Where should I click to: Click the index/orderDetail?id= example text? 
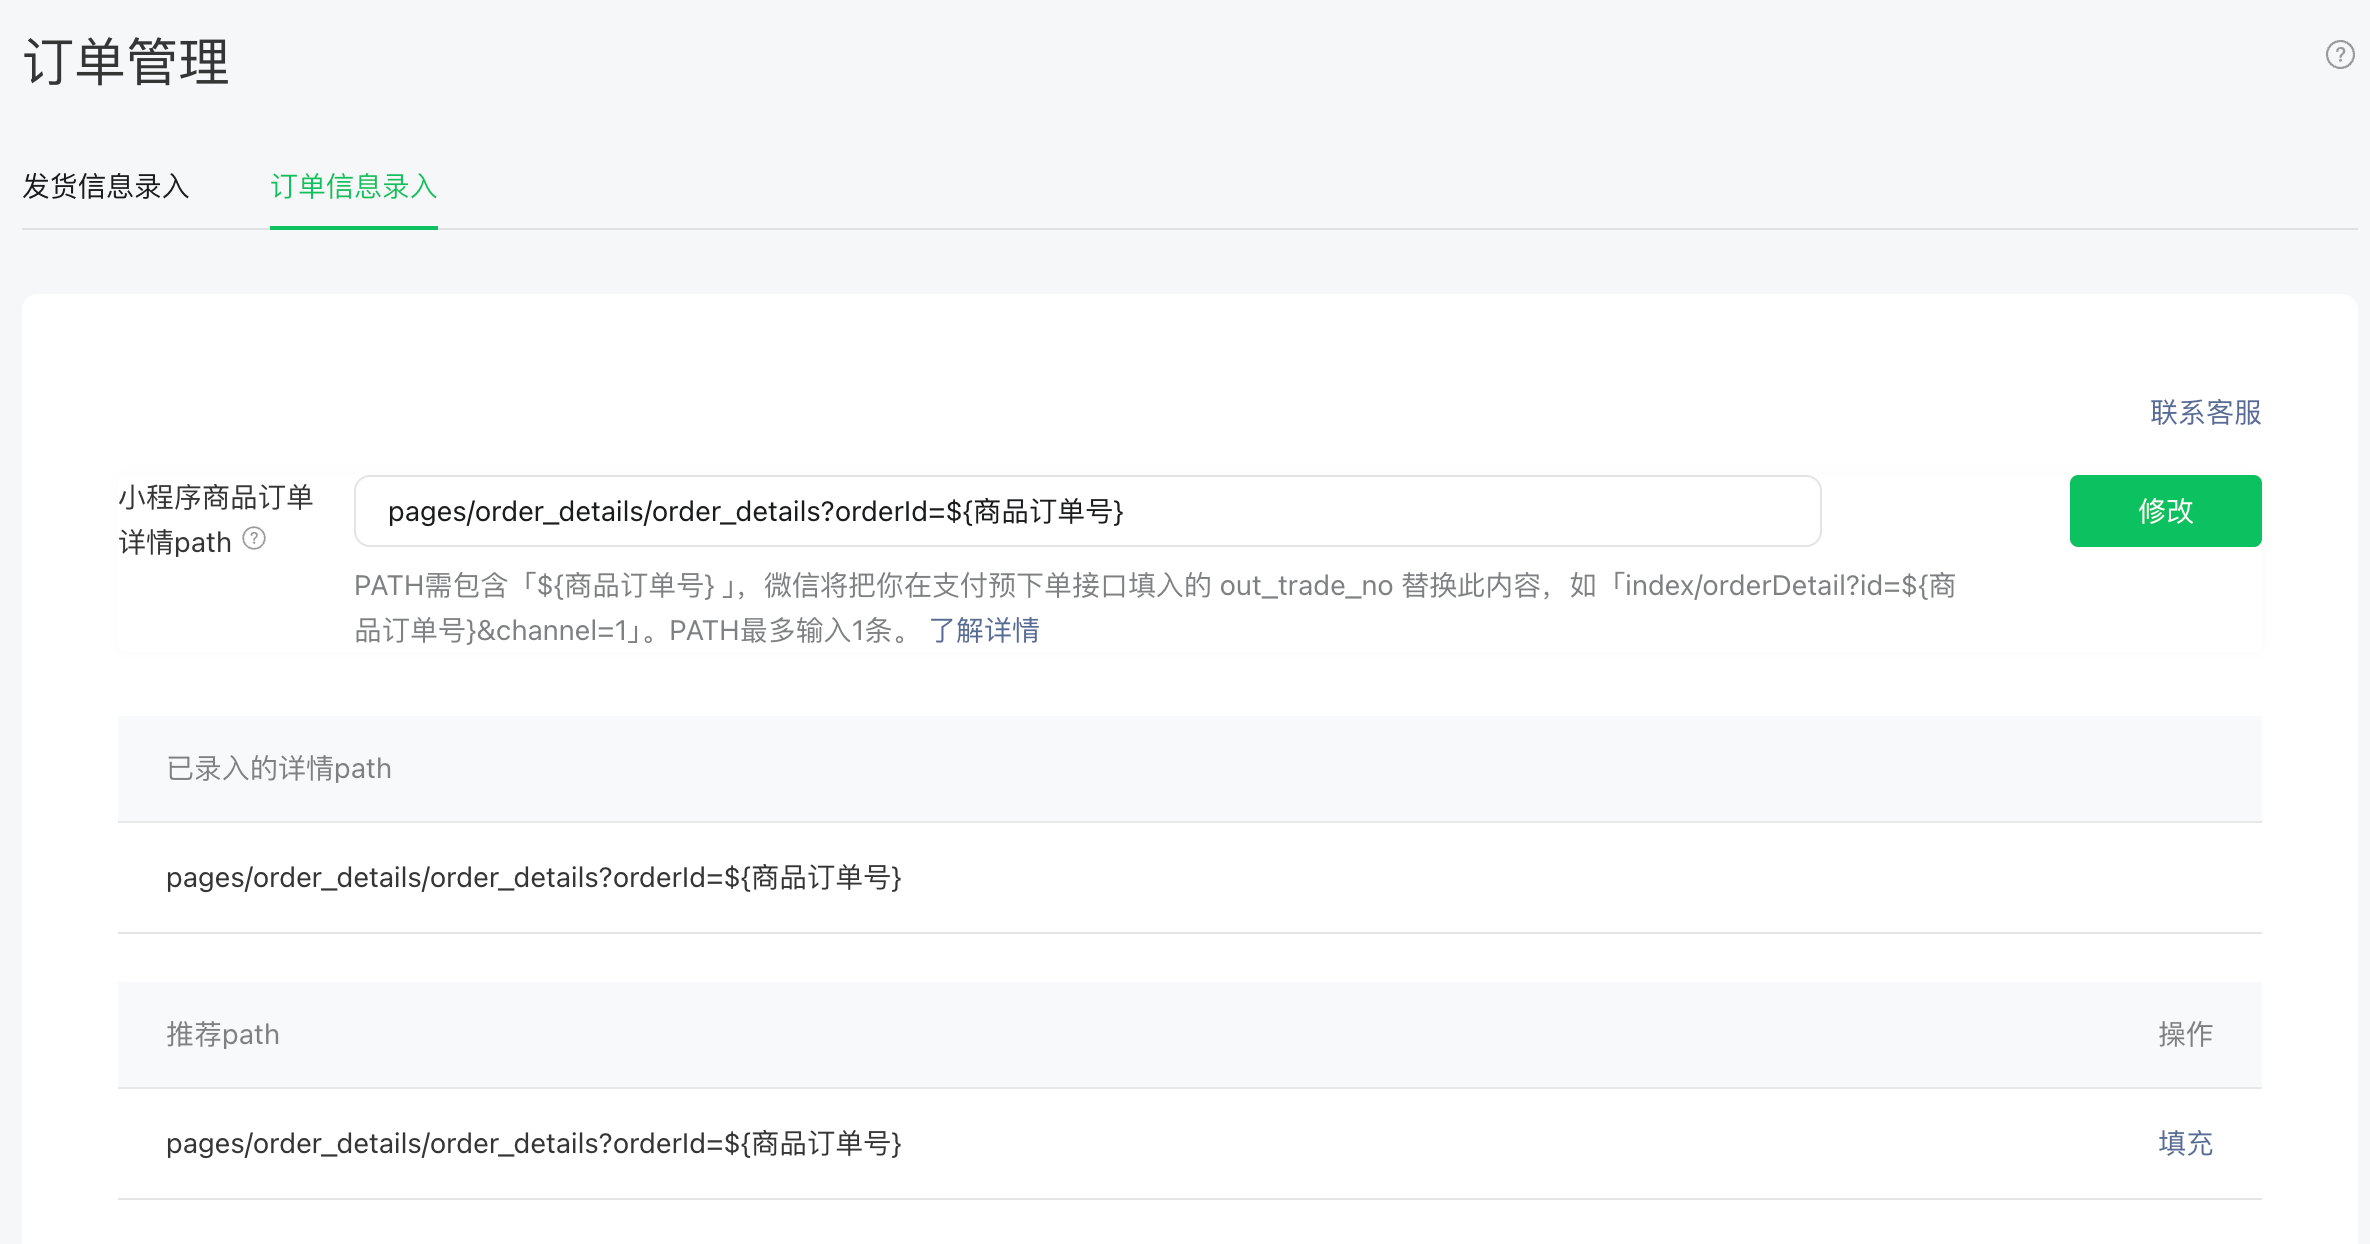1760,586
